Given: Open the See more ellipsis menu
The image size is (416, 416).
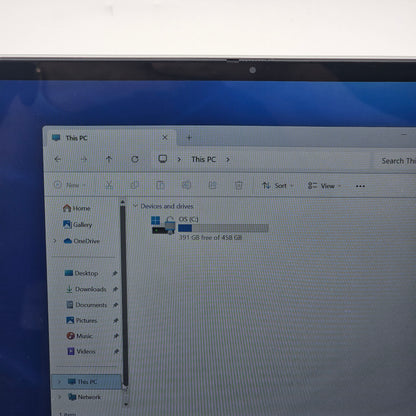Looking at the screenshot, I should pos(360,186).
